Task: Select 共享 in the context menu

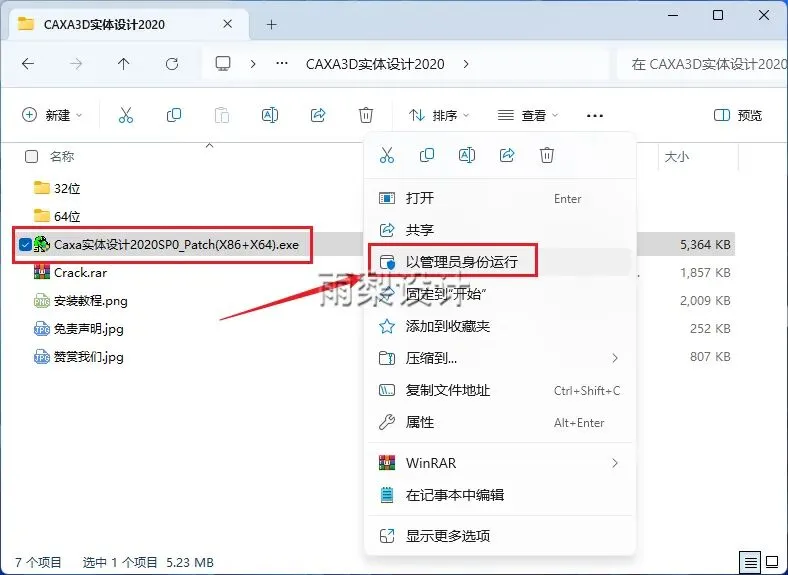Action: click(500, 230)
